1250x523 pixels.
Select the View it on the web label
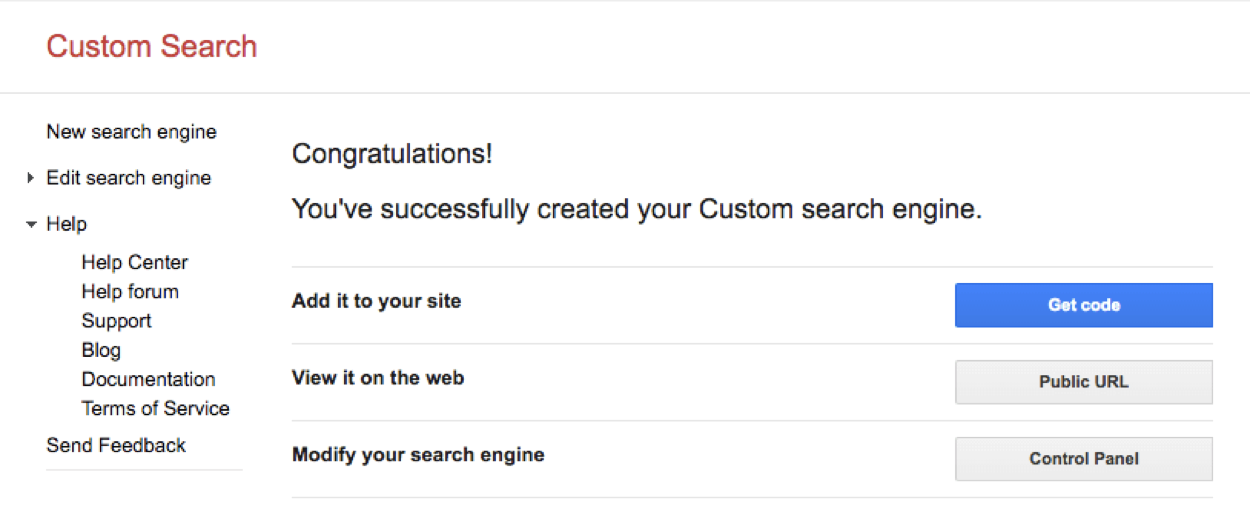tap(378, 378)
